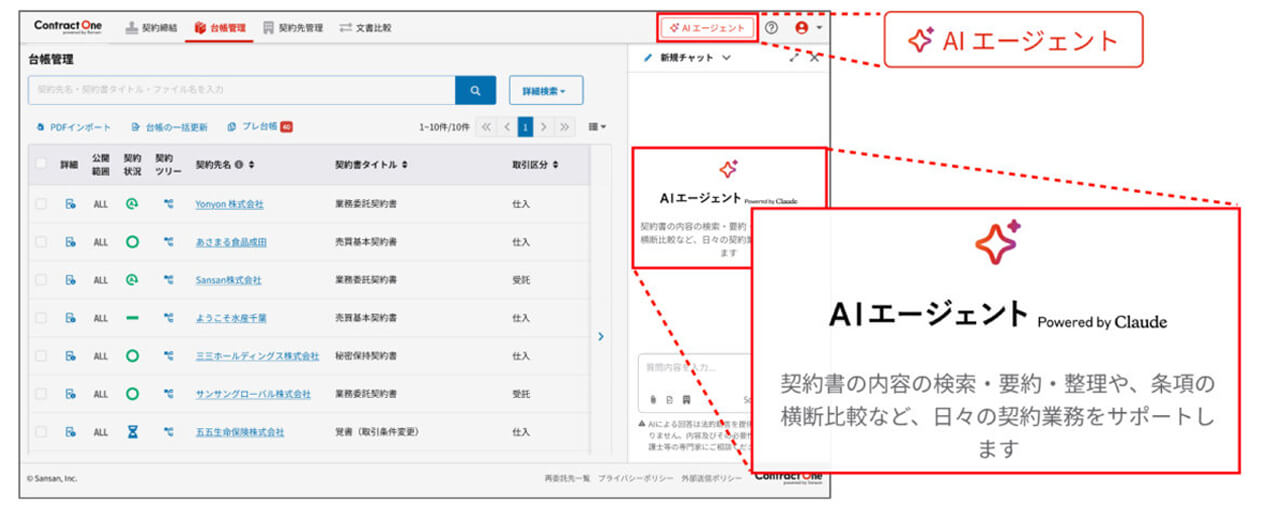Open contract tree for 五五生命保険株式会社
The width and height of the screenshot is (1280, 518).
pyautogui.click(x=168, y=432)
